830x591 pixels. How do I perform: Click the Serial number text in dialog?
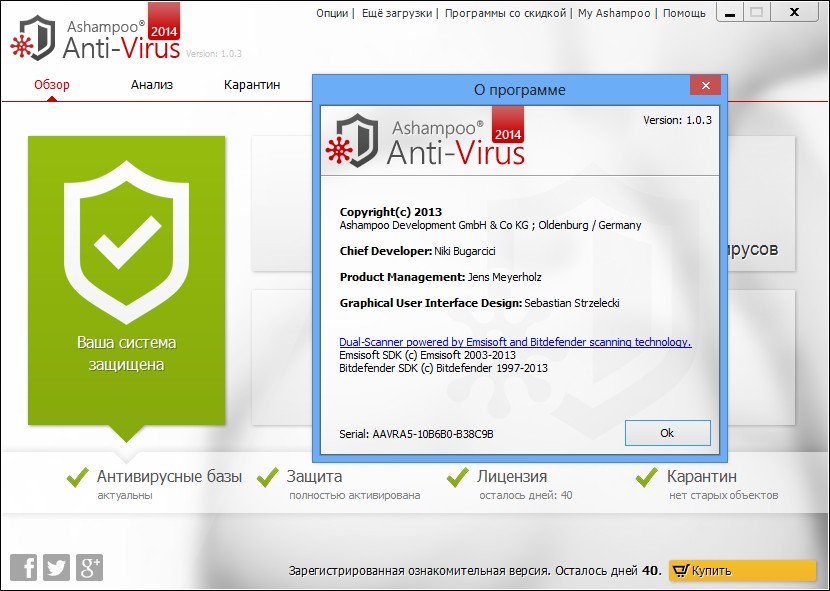tap(416, 434)
